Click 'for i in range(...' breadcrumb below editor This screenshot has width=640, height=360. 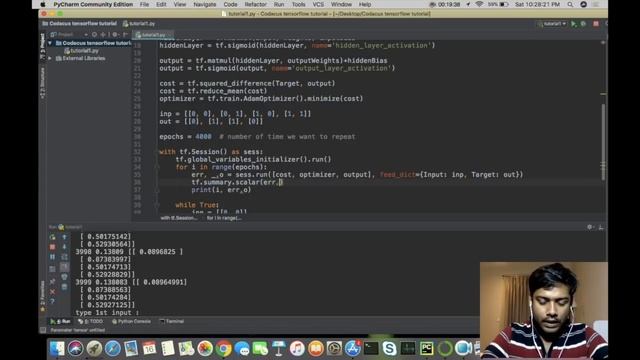coord(224,218)
